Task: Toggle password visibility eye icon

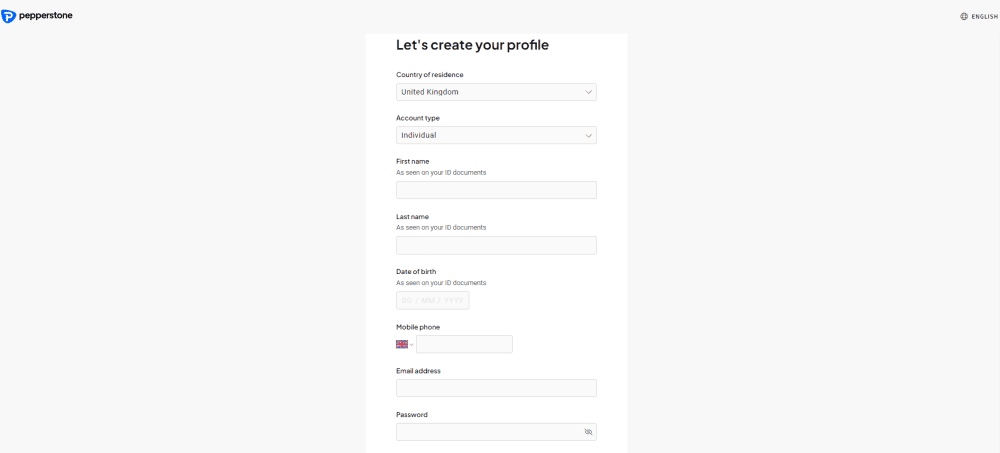Action: 588,432
